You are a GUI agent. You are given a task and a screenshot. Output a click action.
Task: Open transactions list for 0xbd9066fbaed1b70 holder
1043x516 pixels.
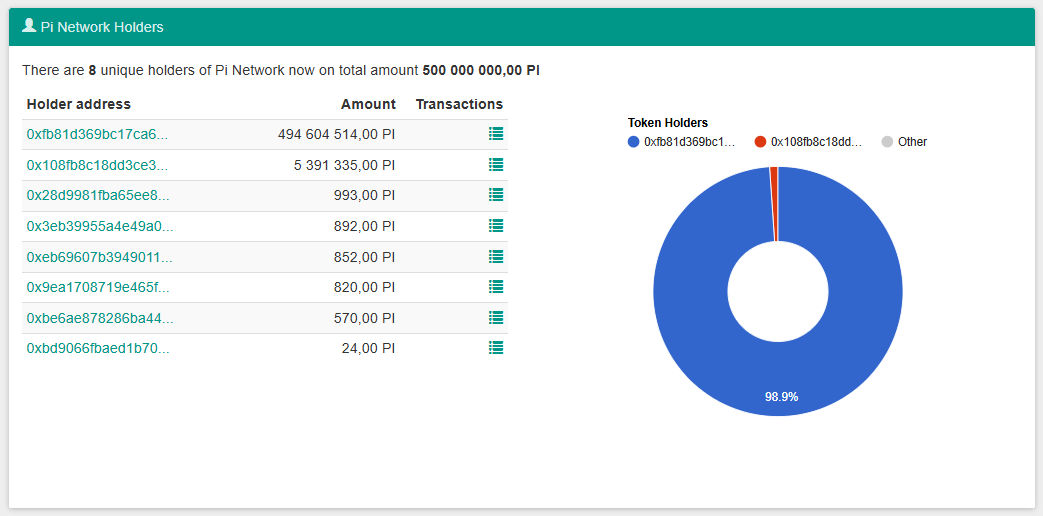pyautogui.click(x=496, y=348)
